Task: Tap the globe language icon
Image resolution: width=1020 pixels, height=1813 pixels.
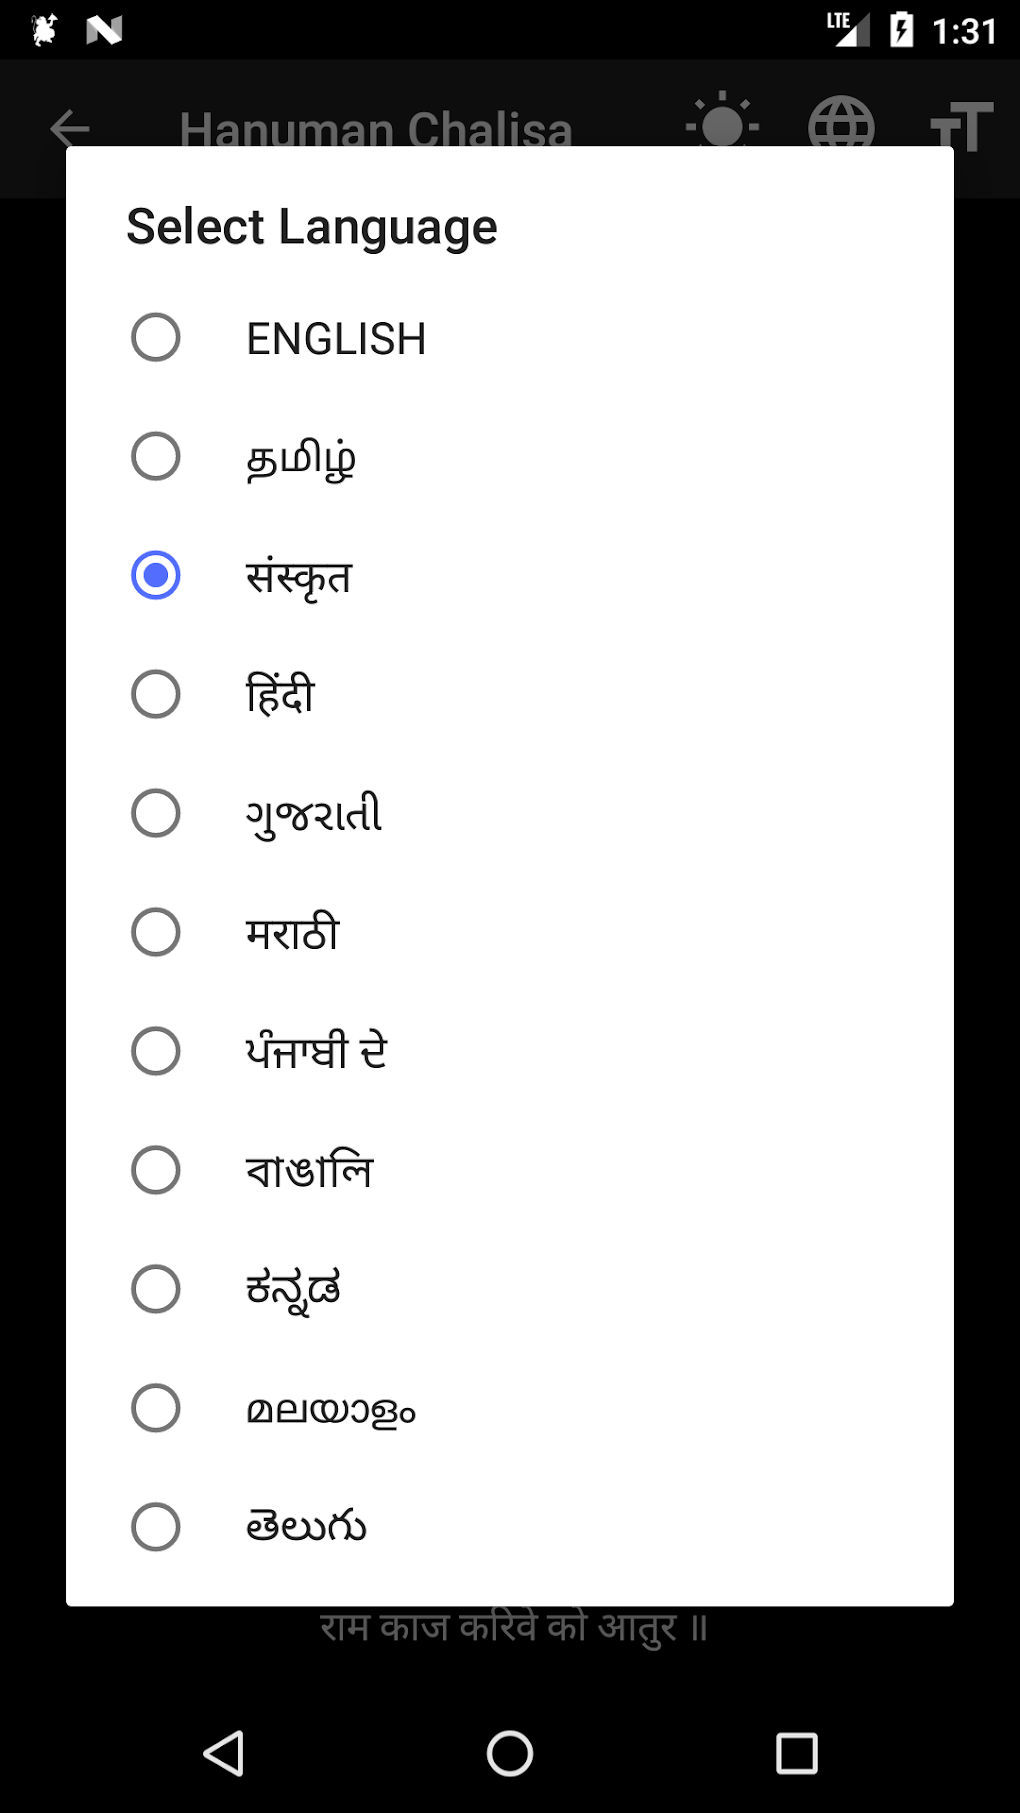Action: coord(840,124)
